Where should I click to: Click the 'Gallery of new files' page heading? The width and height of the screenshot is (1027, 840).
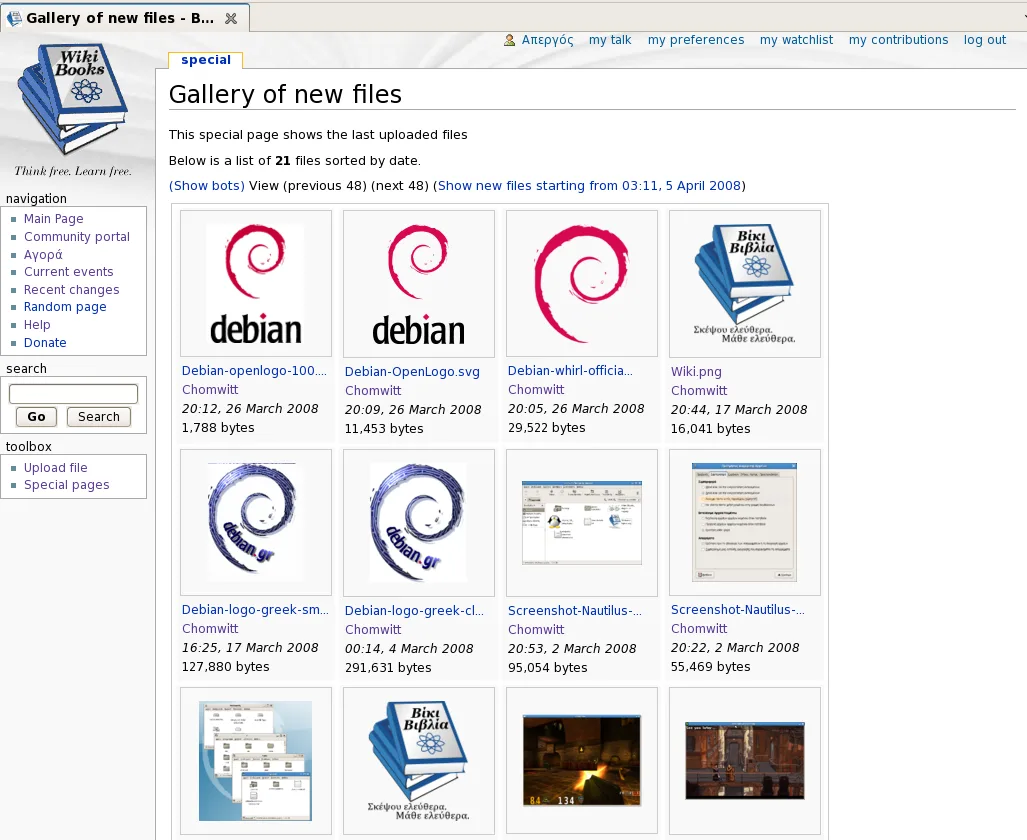(286, 94)
